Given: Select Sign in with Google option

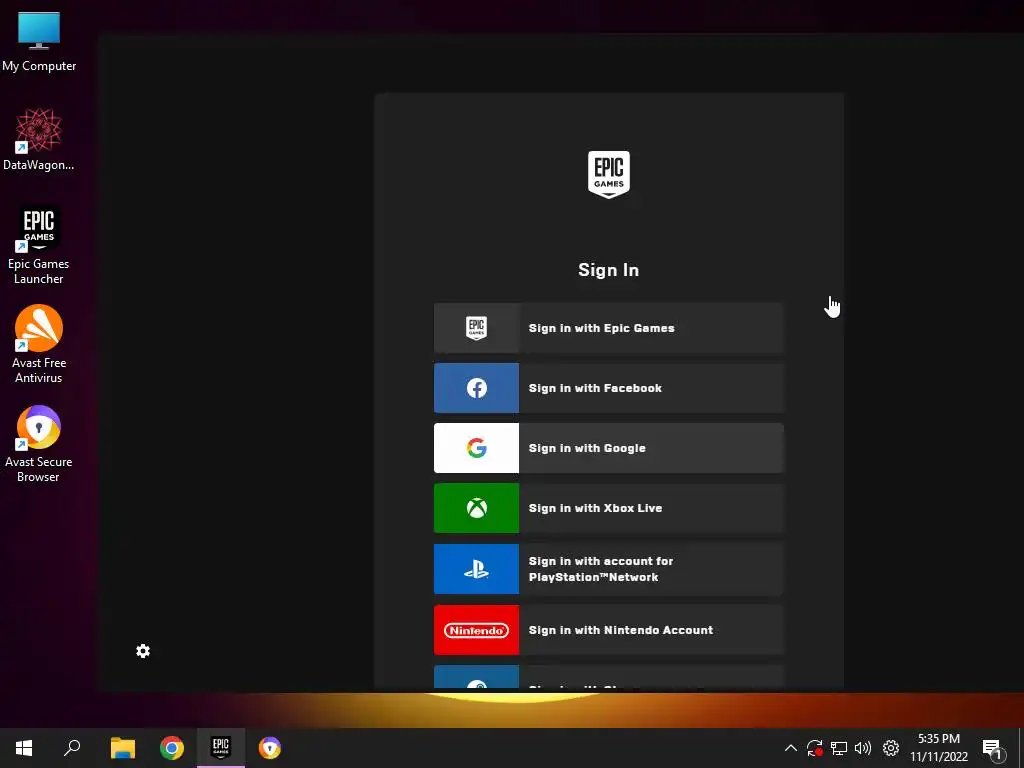Looking at the screenshot, I should tap(609, 448).
